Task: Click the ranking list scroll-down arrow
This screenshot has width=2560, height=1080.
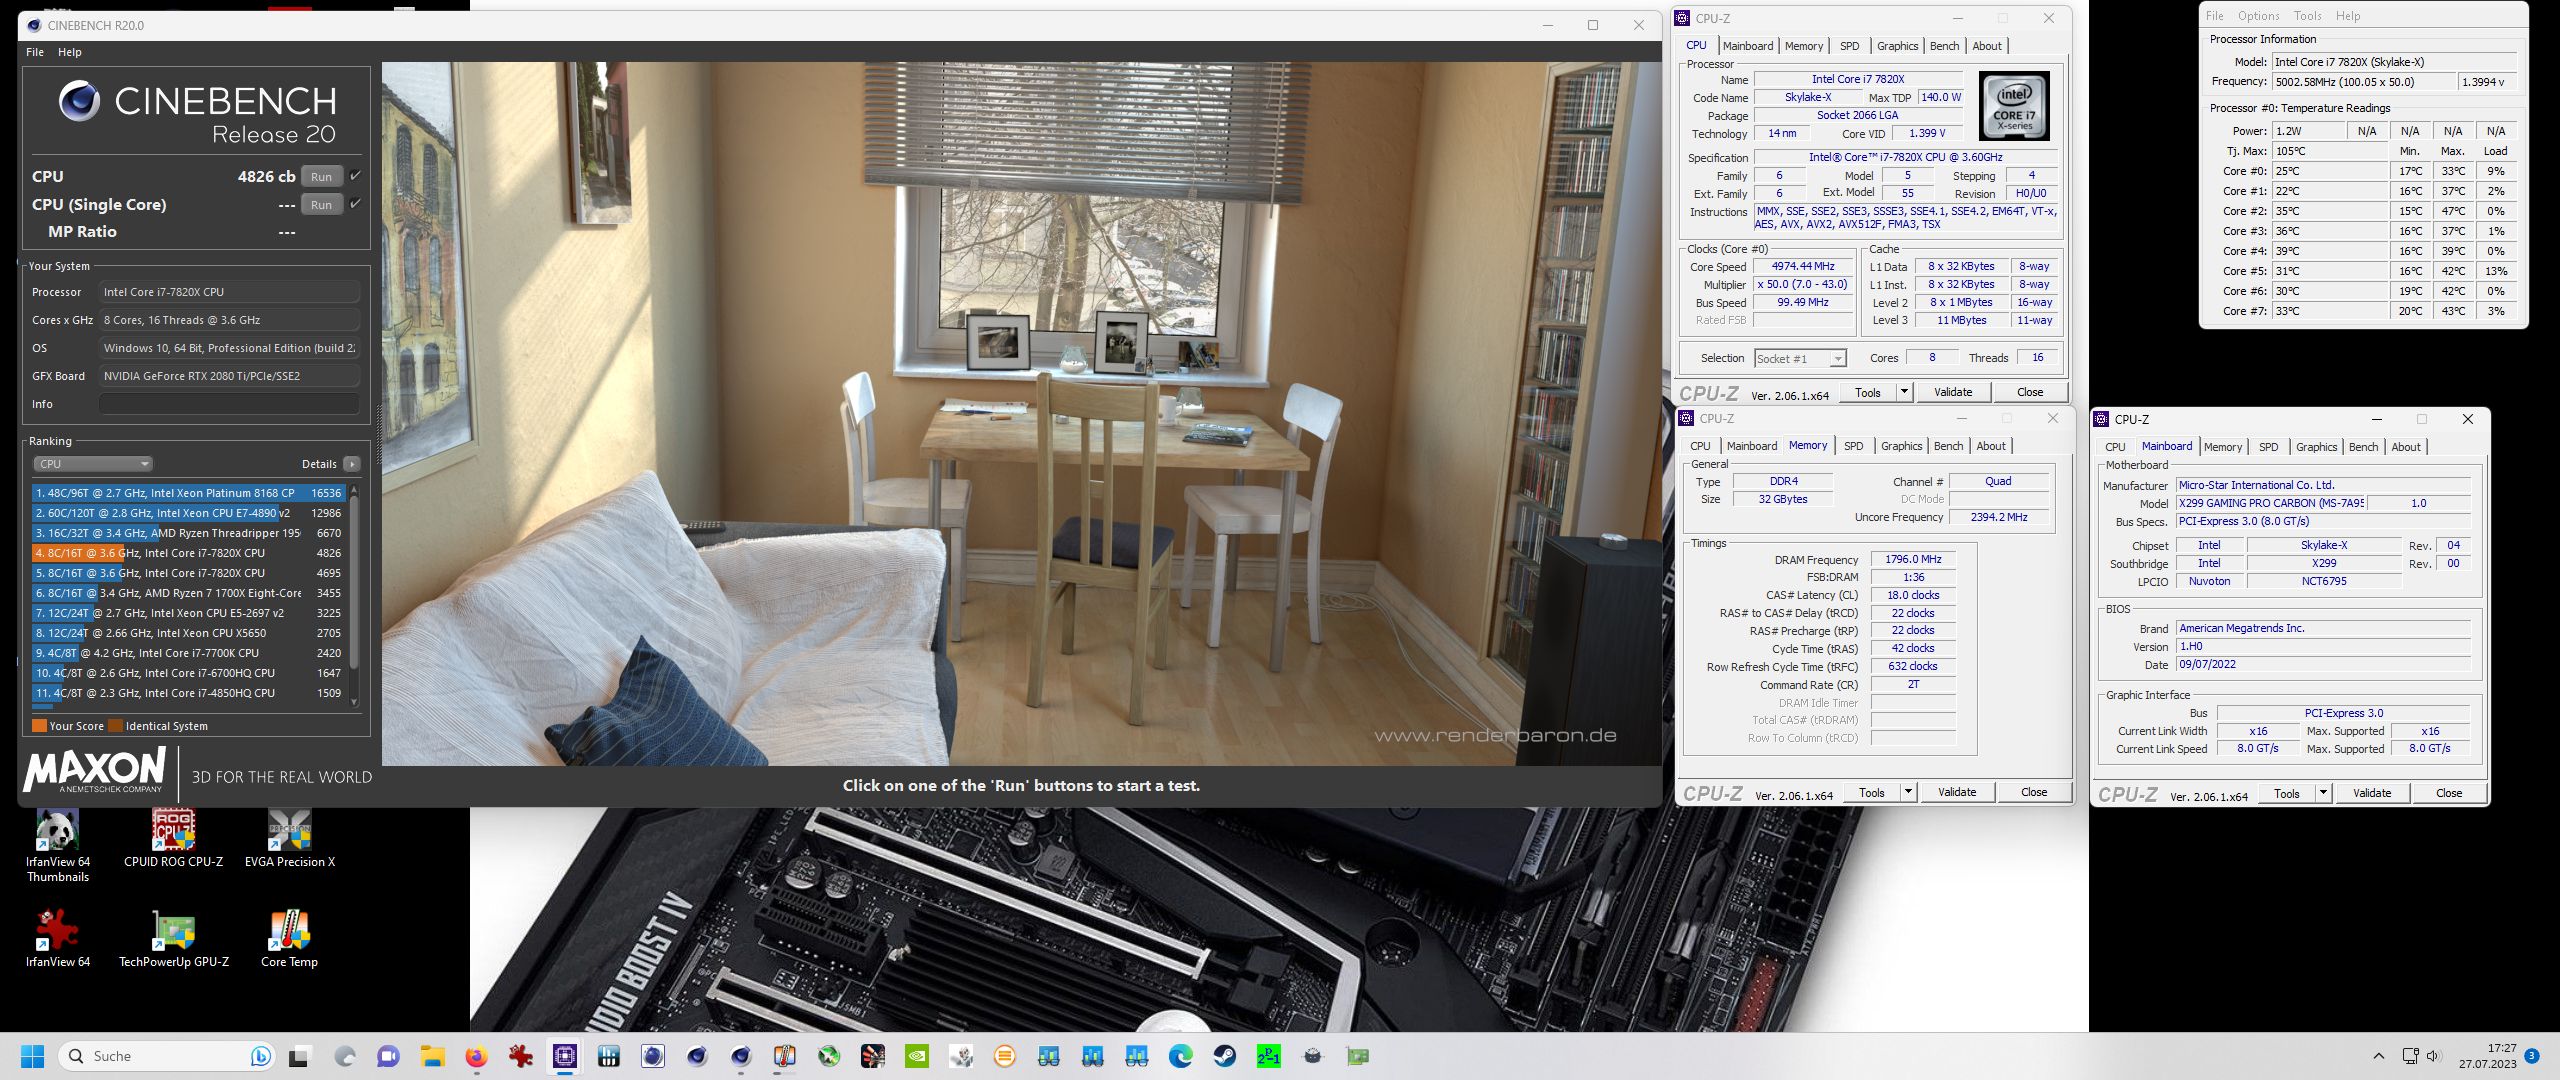Action: [x=353, y=702]
